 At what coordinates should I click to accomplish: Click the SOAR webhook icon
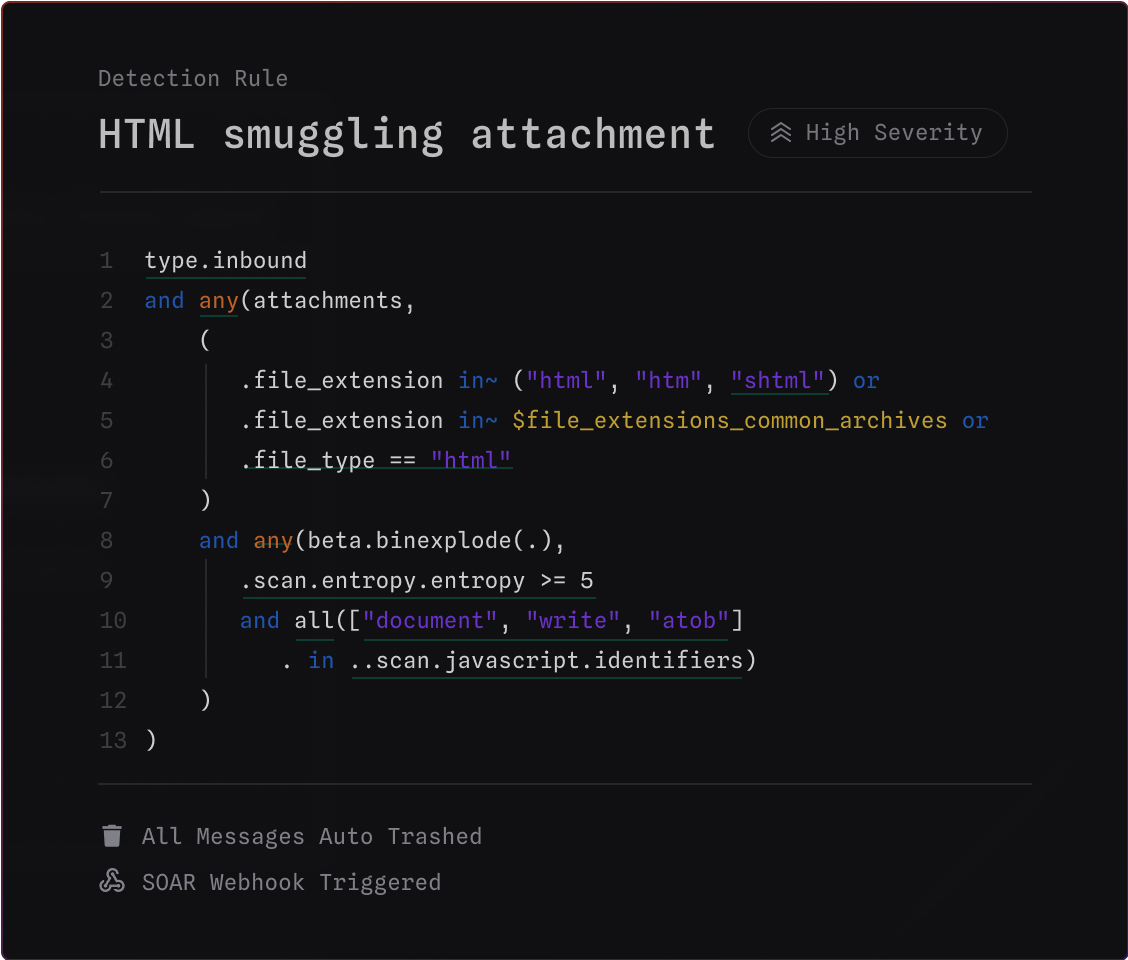pos(112,881)
